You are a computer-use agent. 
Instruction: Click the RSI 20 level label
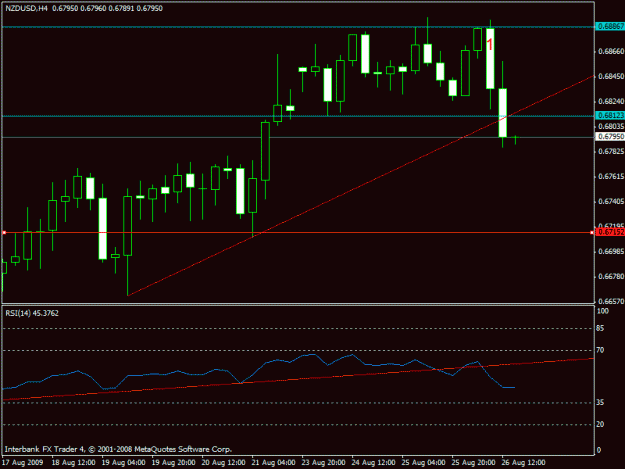click(600, 424)
